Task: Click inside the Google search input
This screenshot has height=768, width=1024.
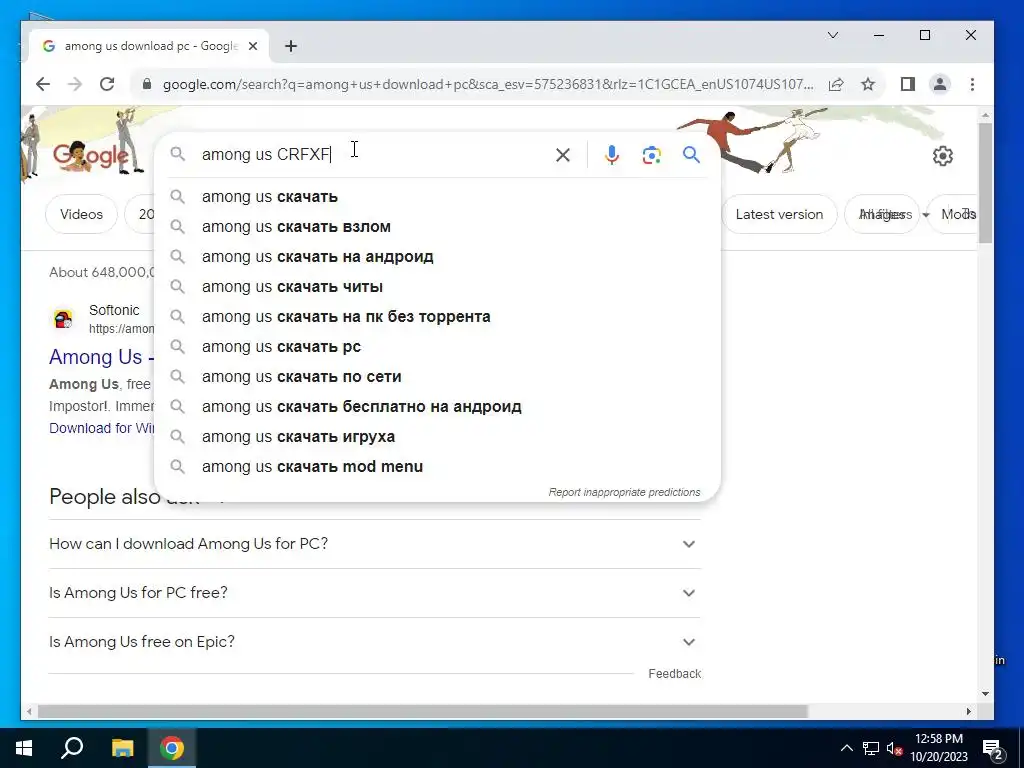Action: pyautogui.click(x=372, y=155)
